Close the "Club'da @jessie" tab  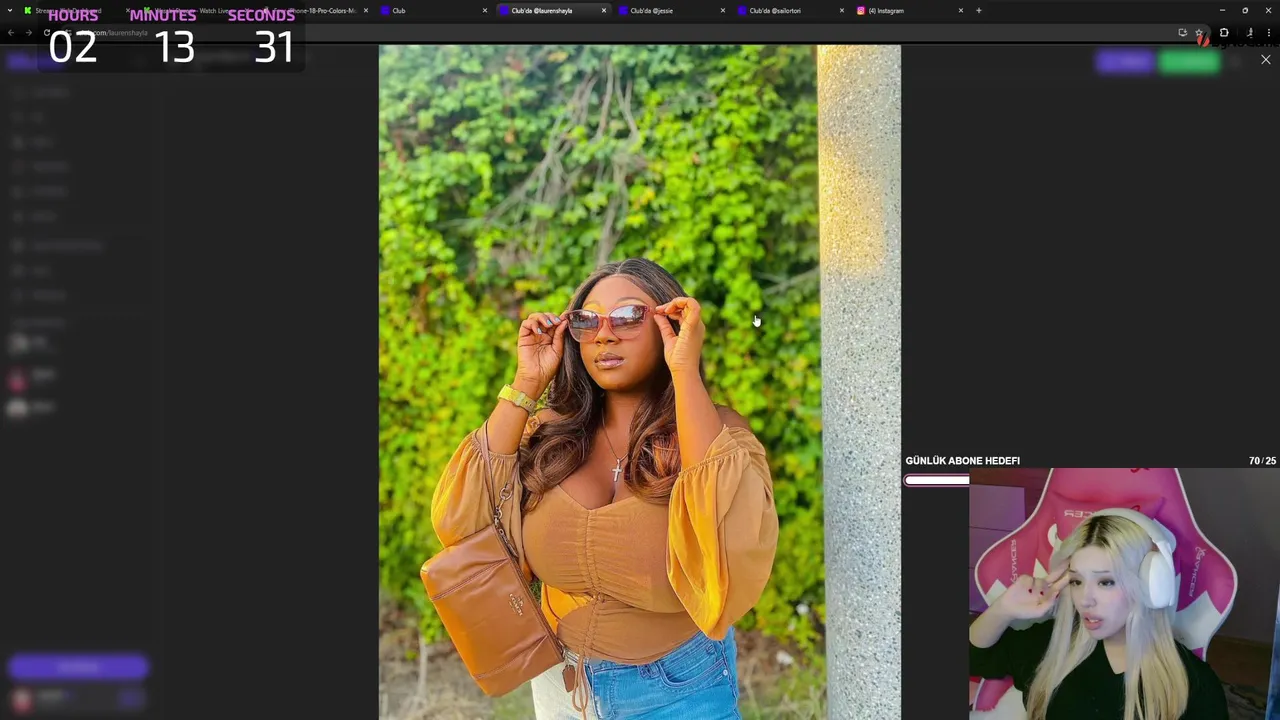[723, 11]
